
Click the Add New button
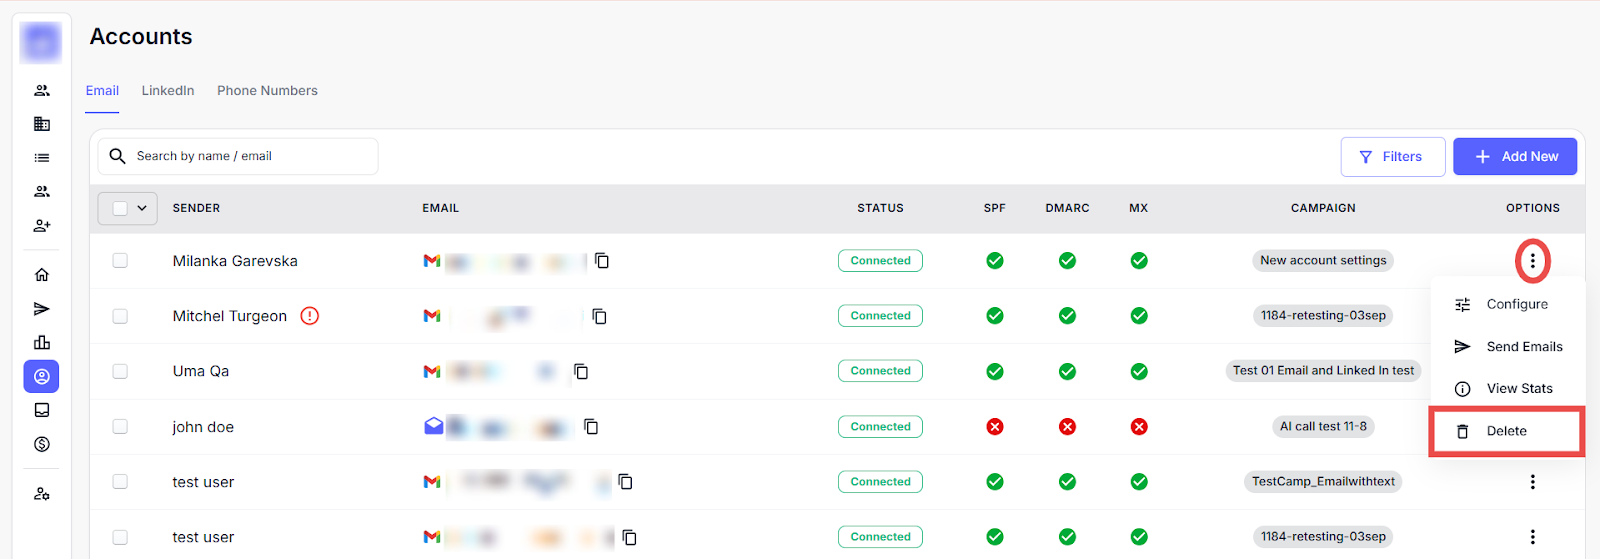[1514, 157]
